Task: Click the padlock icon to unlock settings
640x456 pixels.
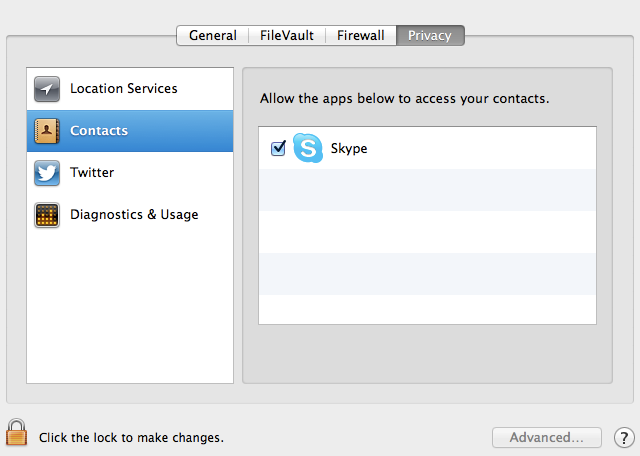Action: coord(16,432)
